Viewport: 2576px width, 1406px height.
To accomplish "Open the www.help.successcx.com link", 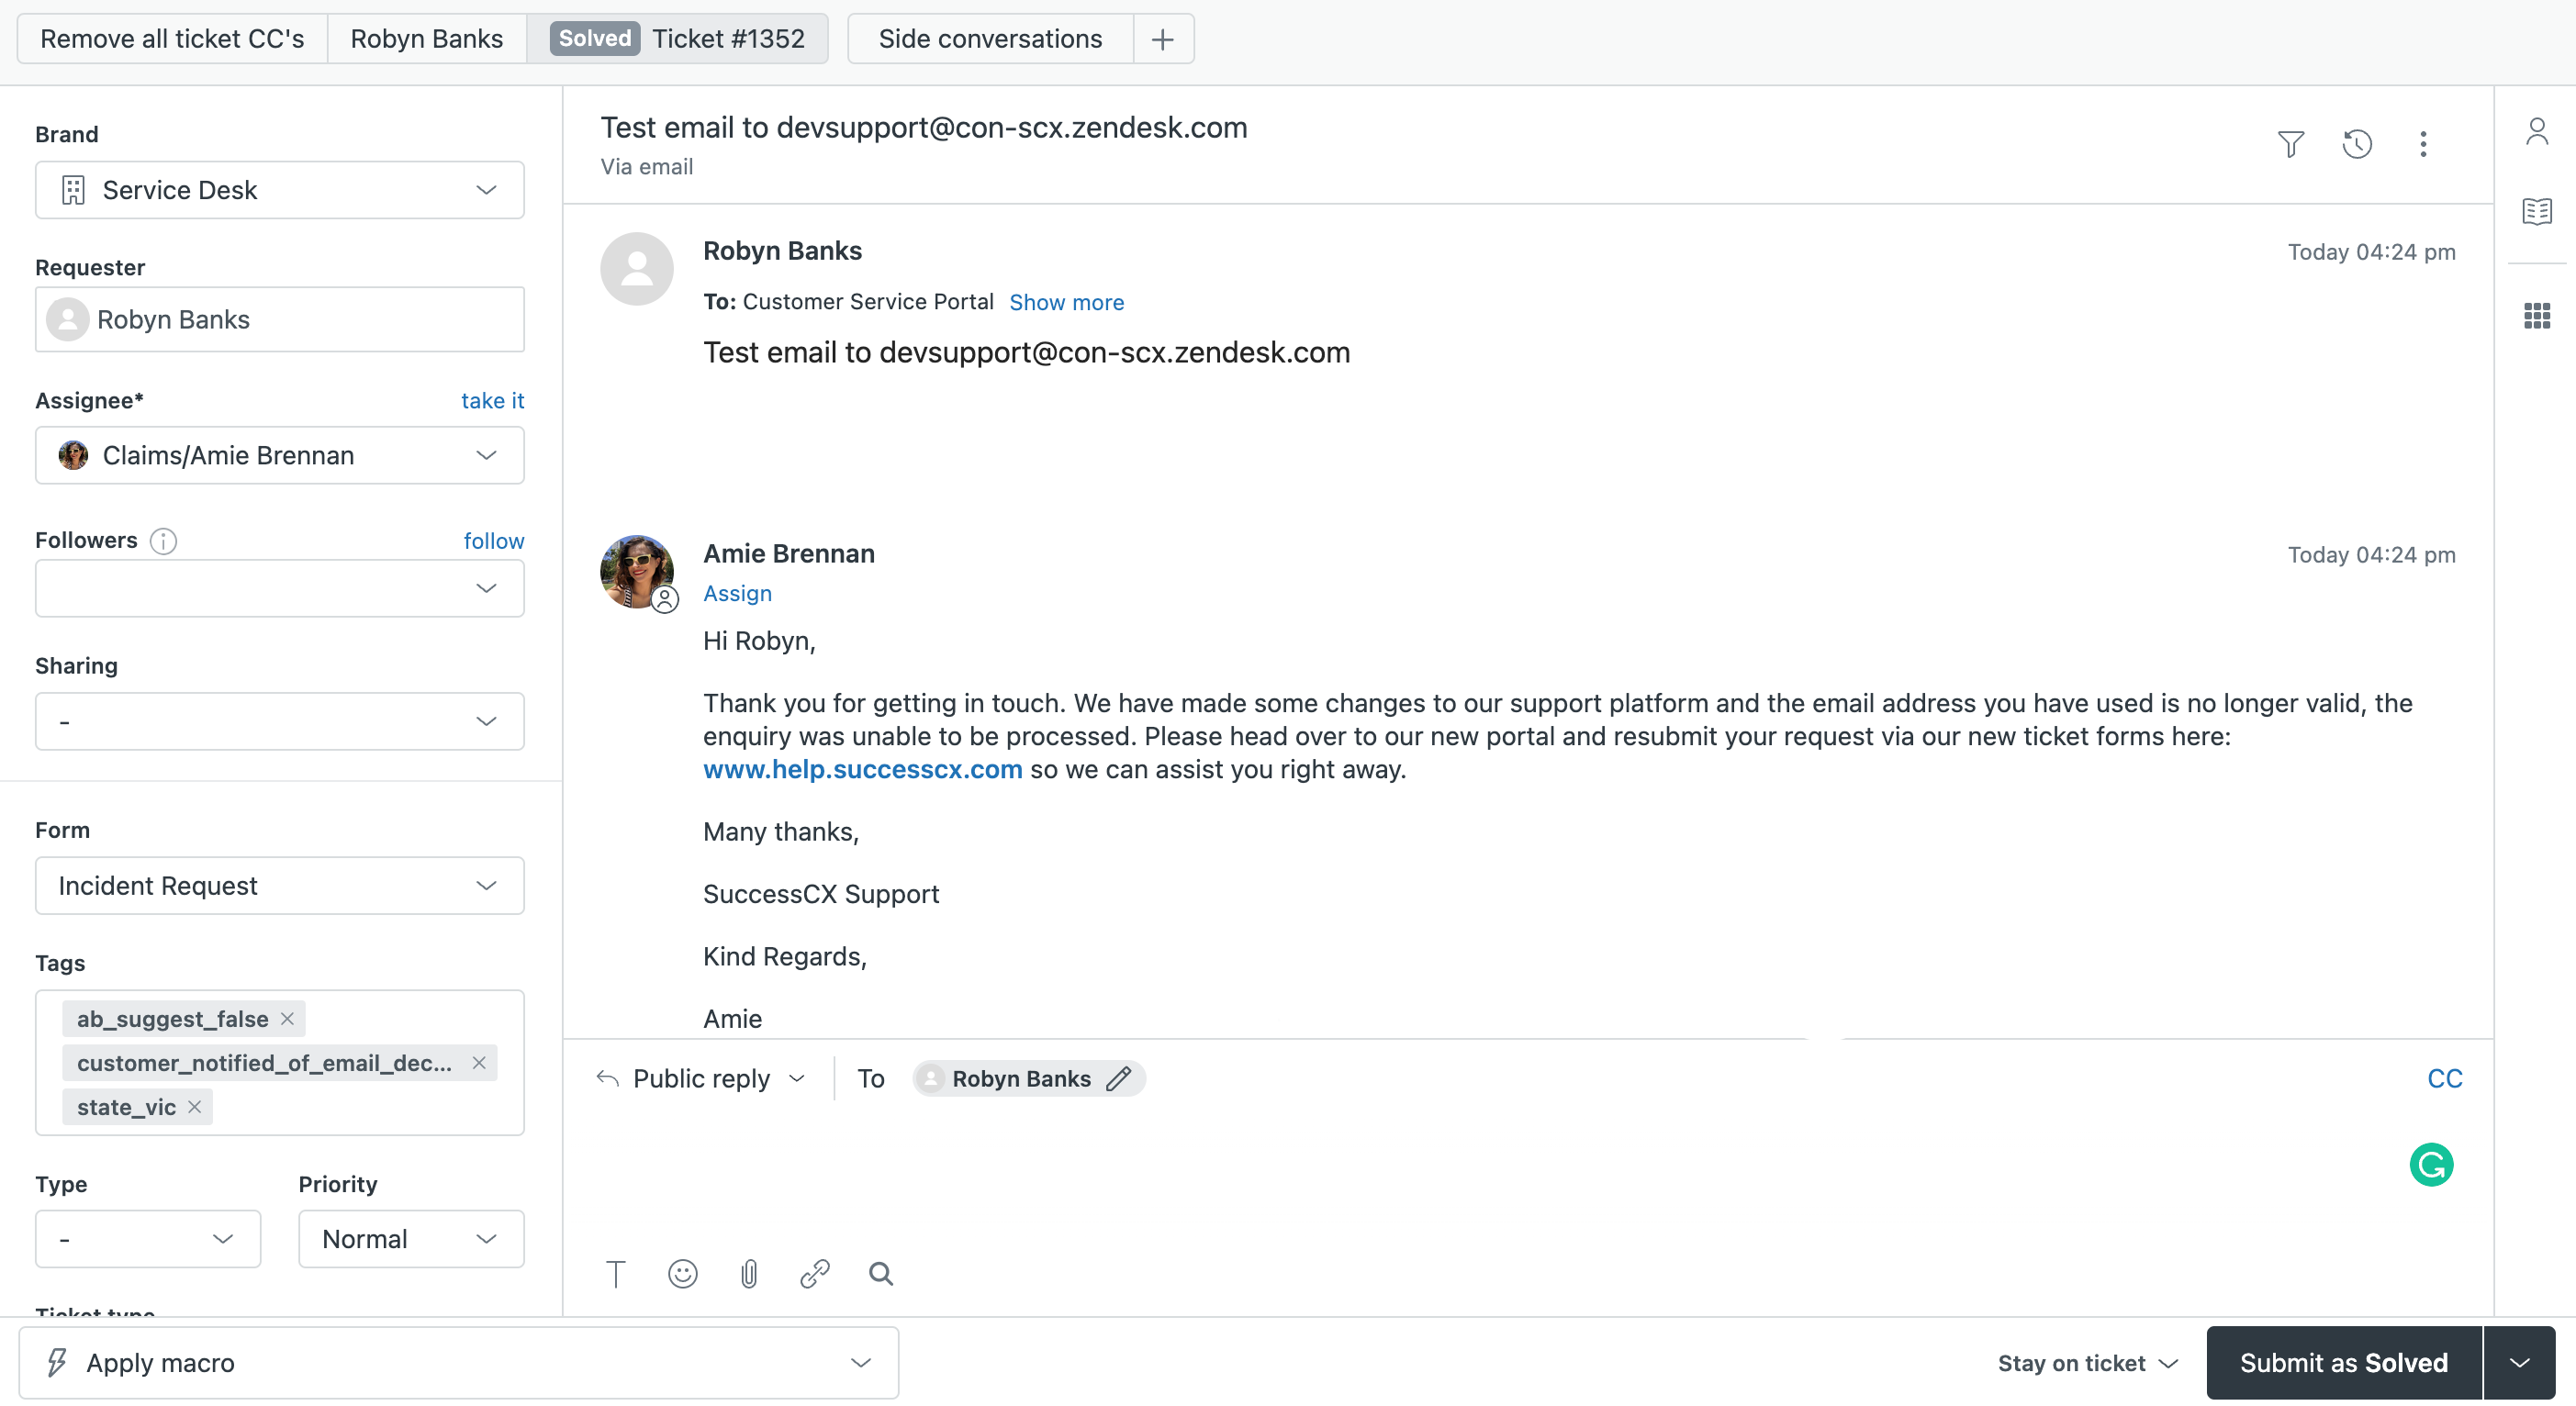I will pyautogui.click(x=861, y=769).
